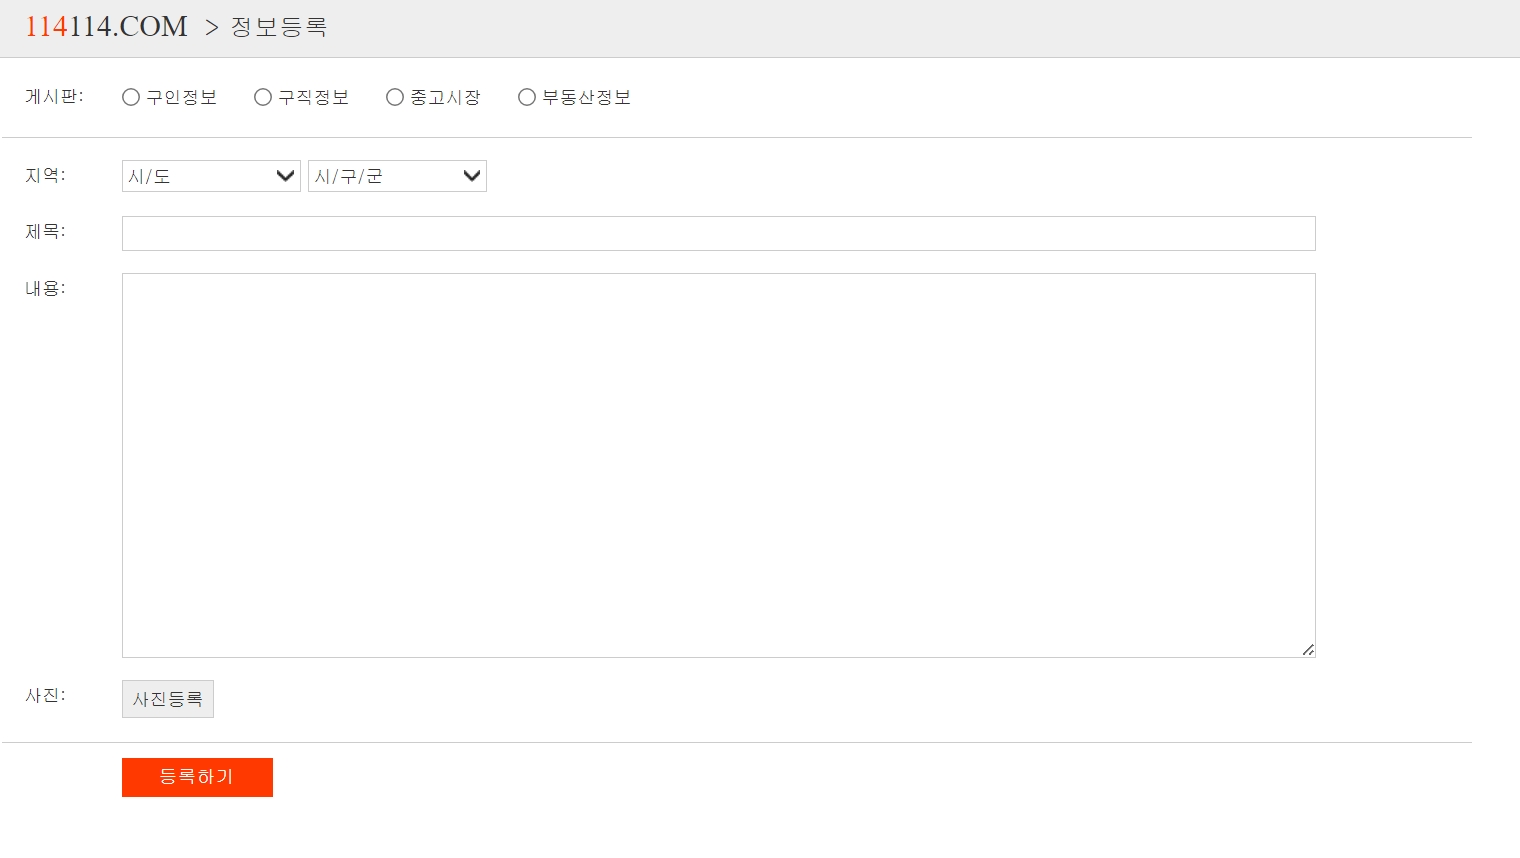
Task: Click the 제목: label
Action: pyautogui.click(x=45, y=231)
